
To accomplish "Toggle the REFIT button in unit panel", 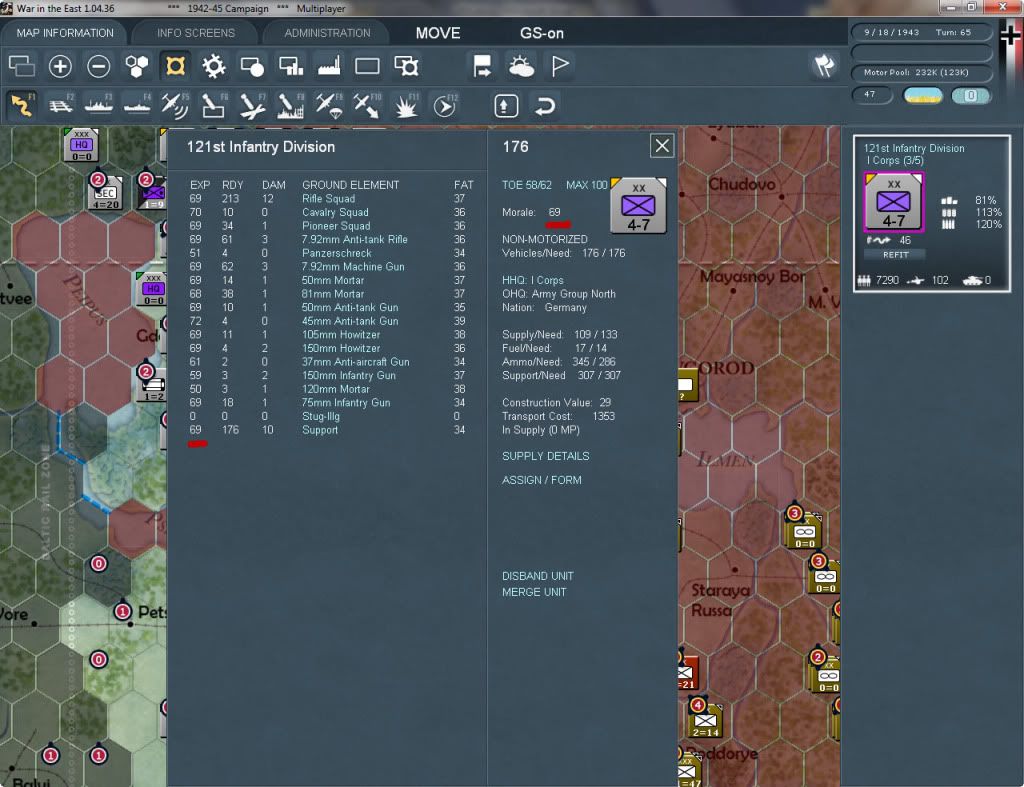I will pyautogui.click(x=895, y=255).
